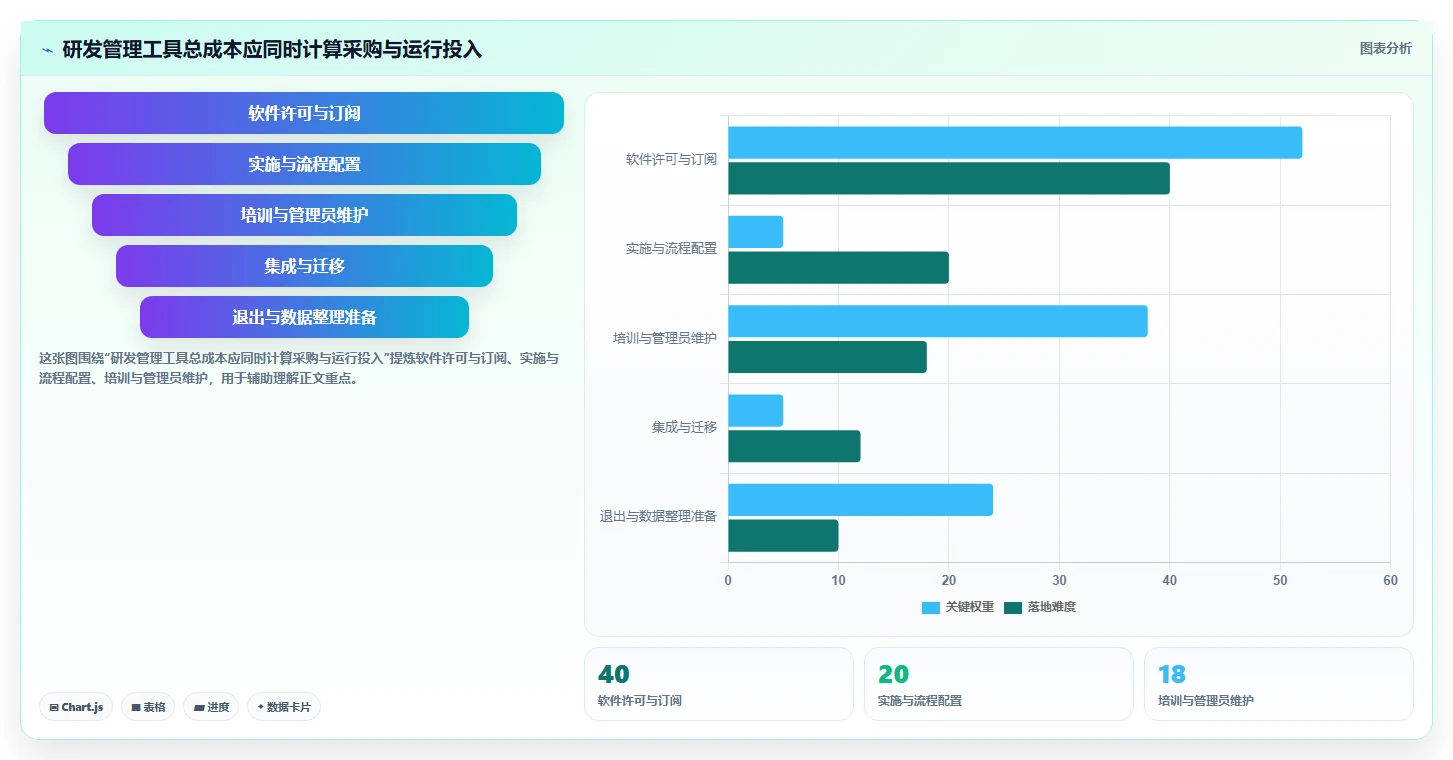Select the 软件许可与订阅 funnel stage

point(304,113)
